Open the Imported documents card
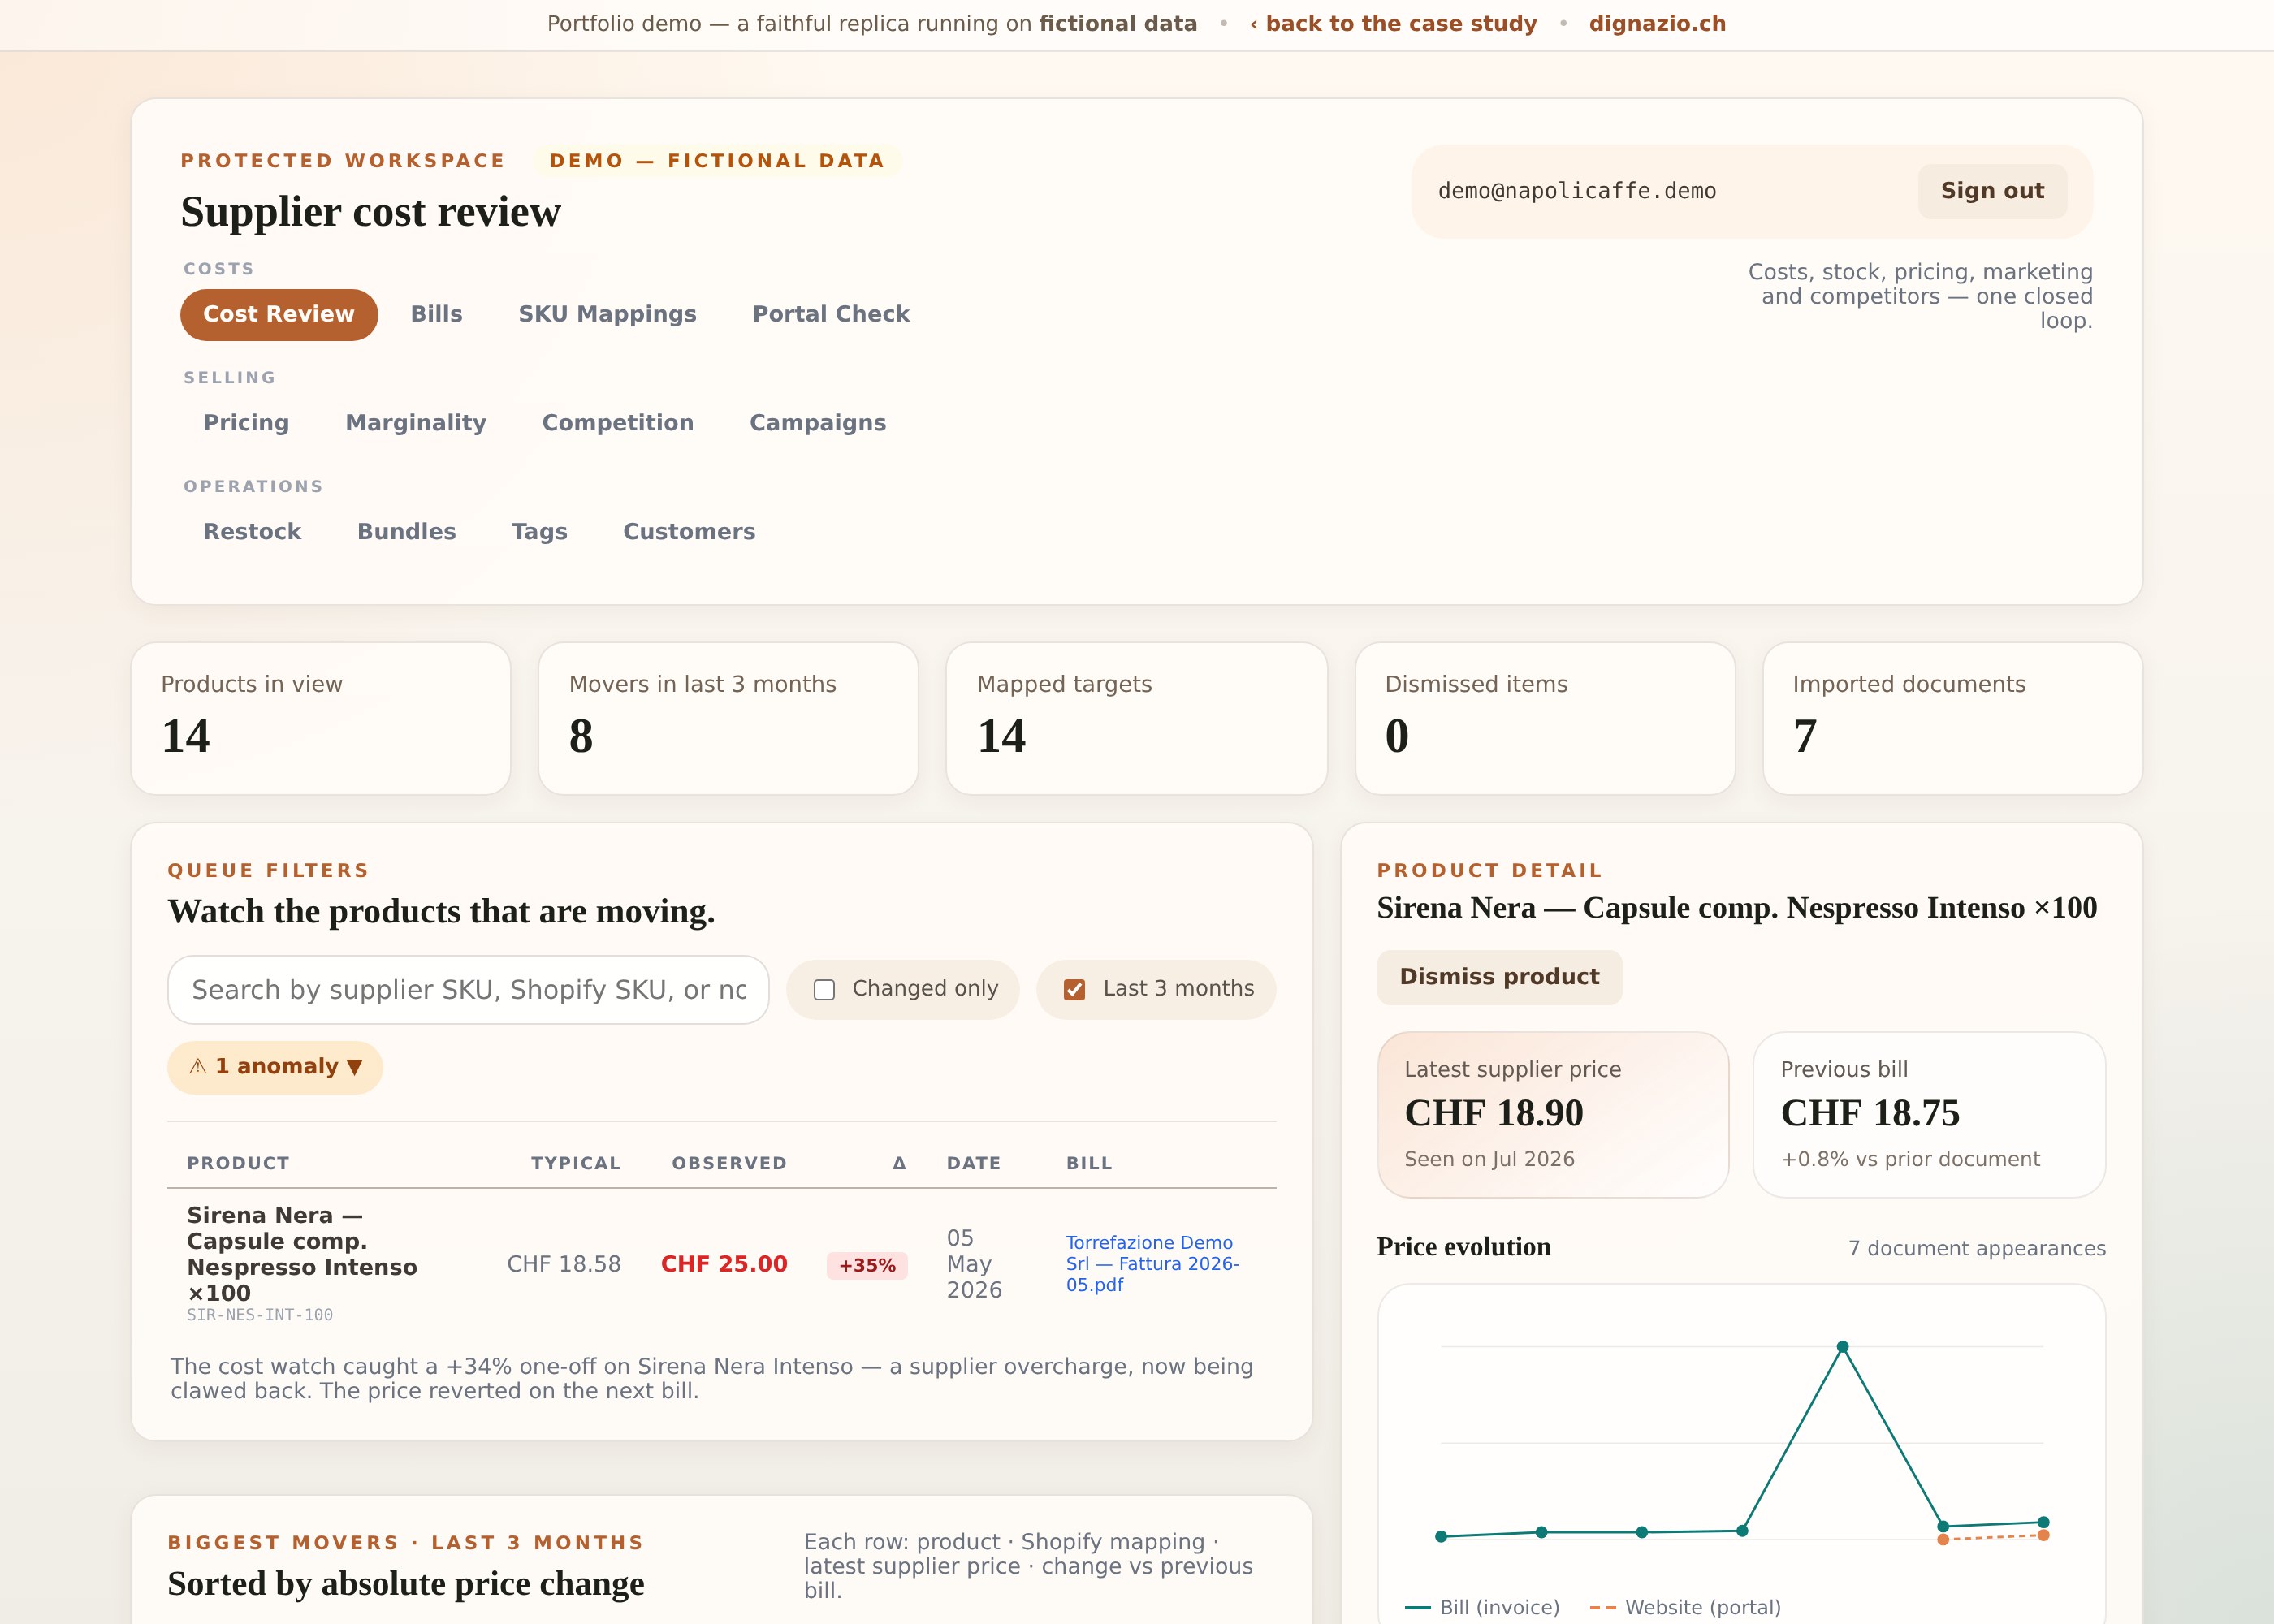 [x=1952, y=719]
